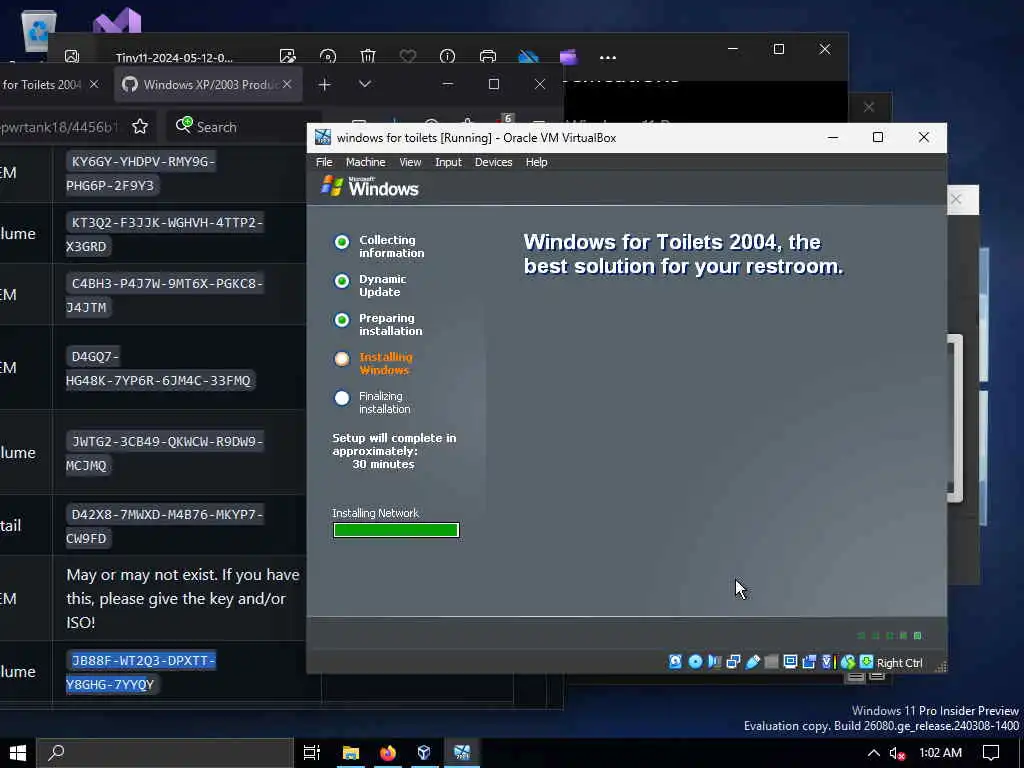
Task: Click the browser URL address text
Action: (59, 127)
